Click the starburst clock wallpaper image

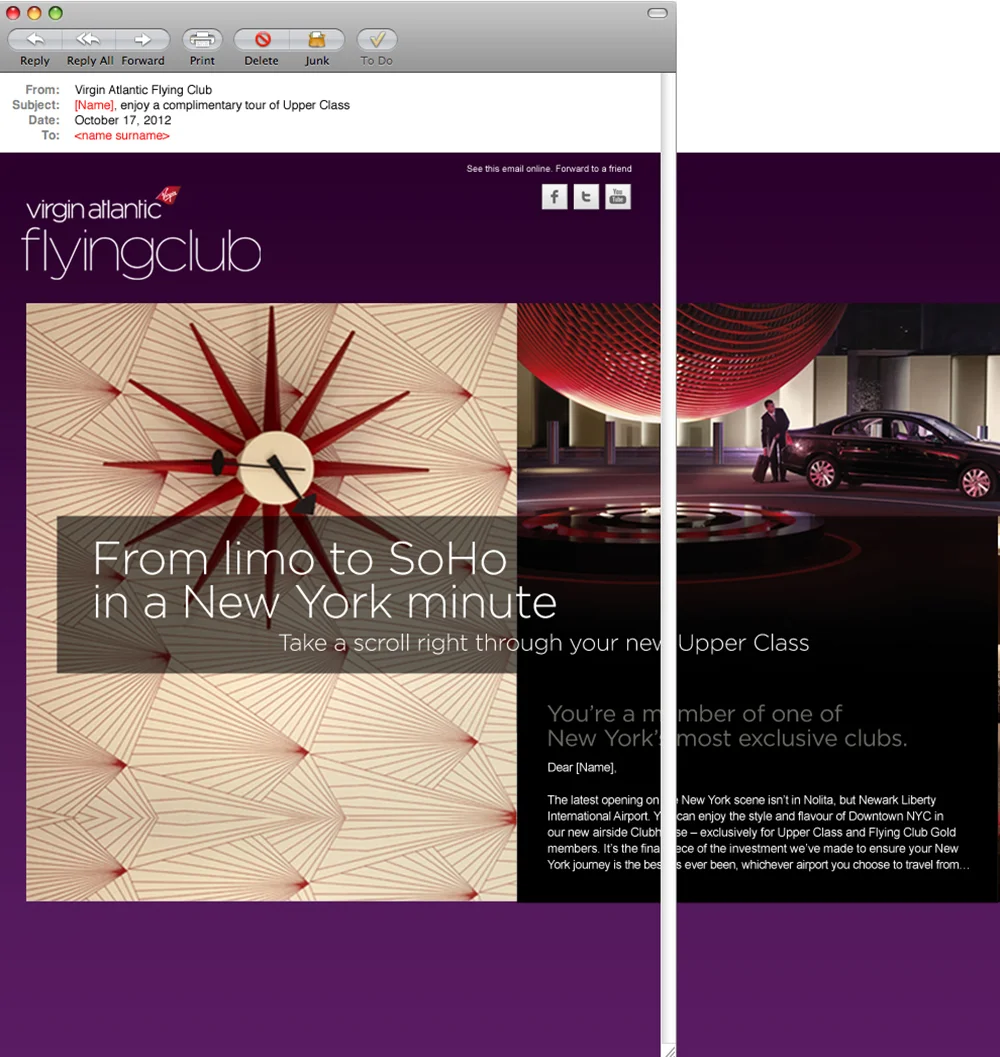tap(272, 602)
